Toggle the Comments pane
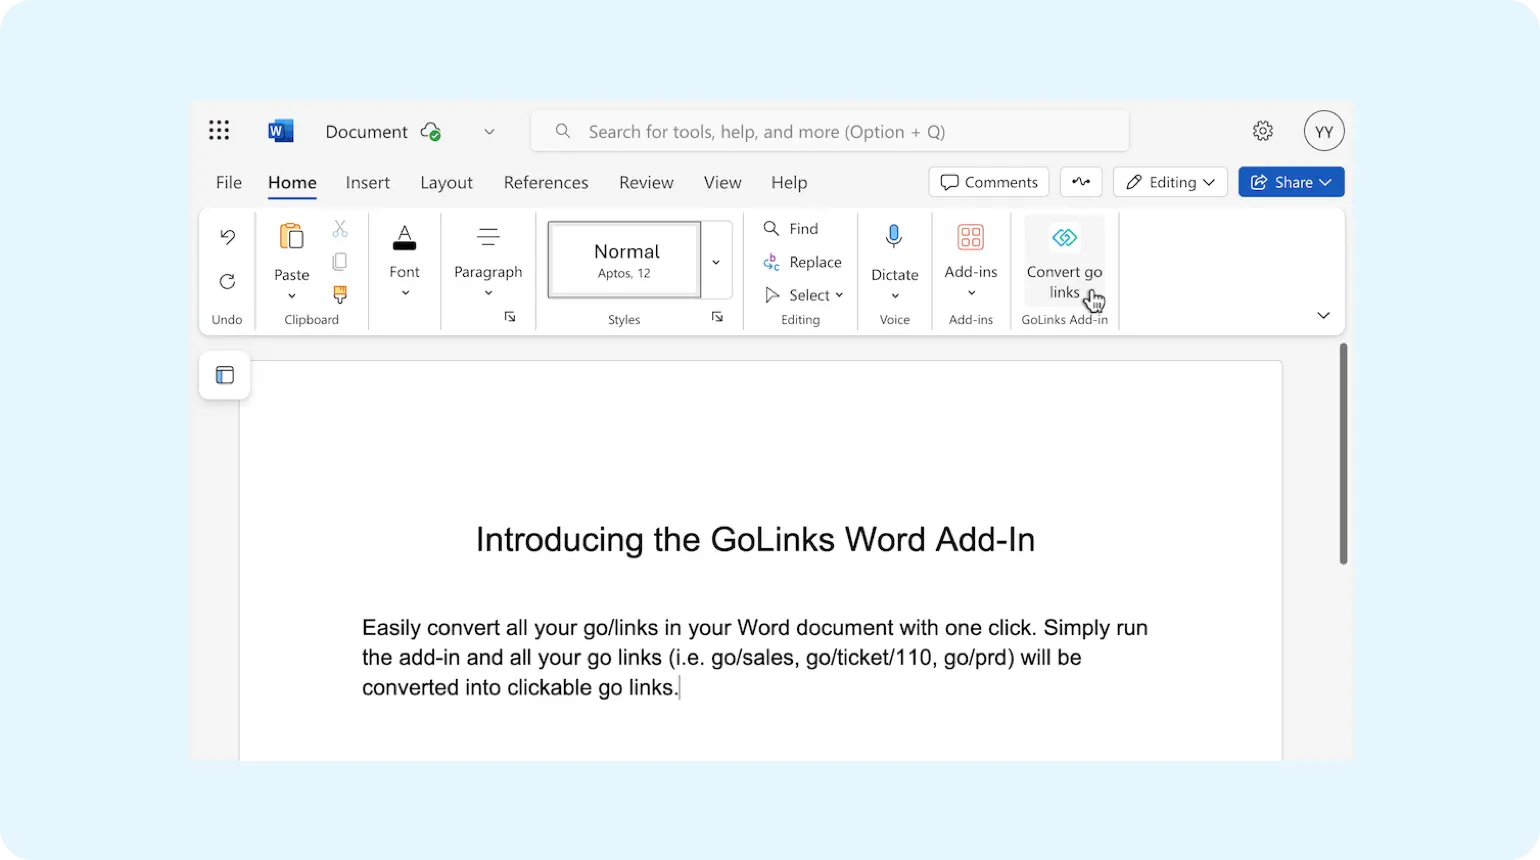This screenshot has height=860, width=1540. (988, 181)
